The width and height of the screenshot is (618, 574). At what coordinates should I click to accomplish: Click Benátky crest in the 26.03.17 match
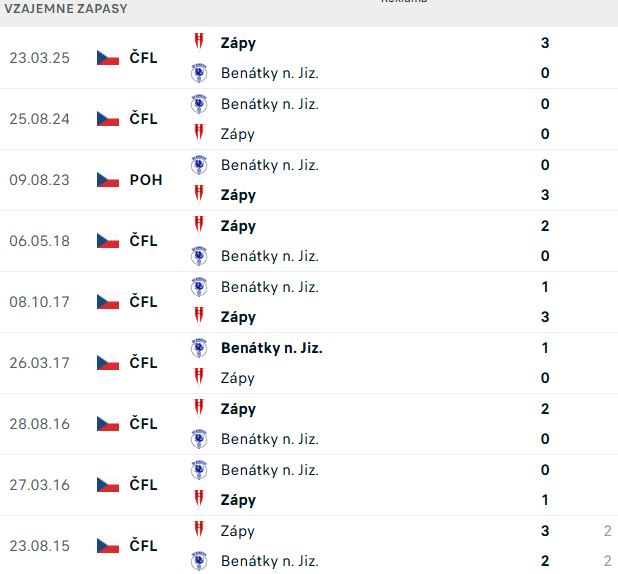(199, 348)
